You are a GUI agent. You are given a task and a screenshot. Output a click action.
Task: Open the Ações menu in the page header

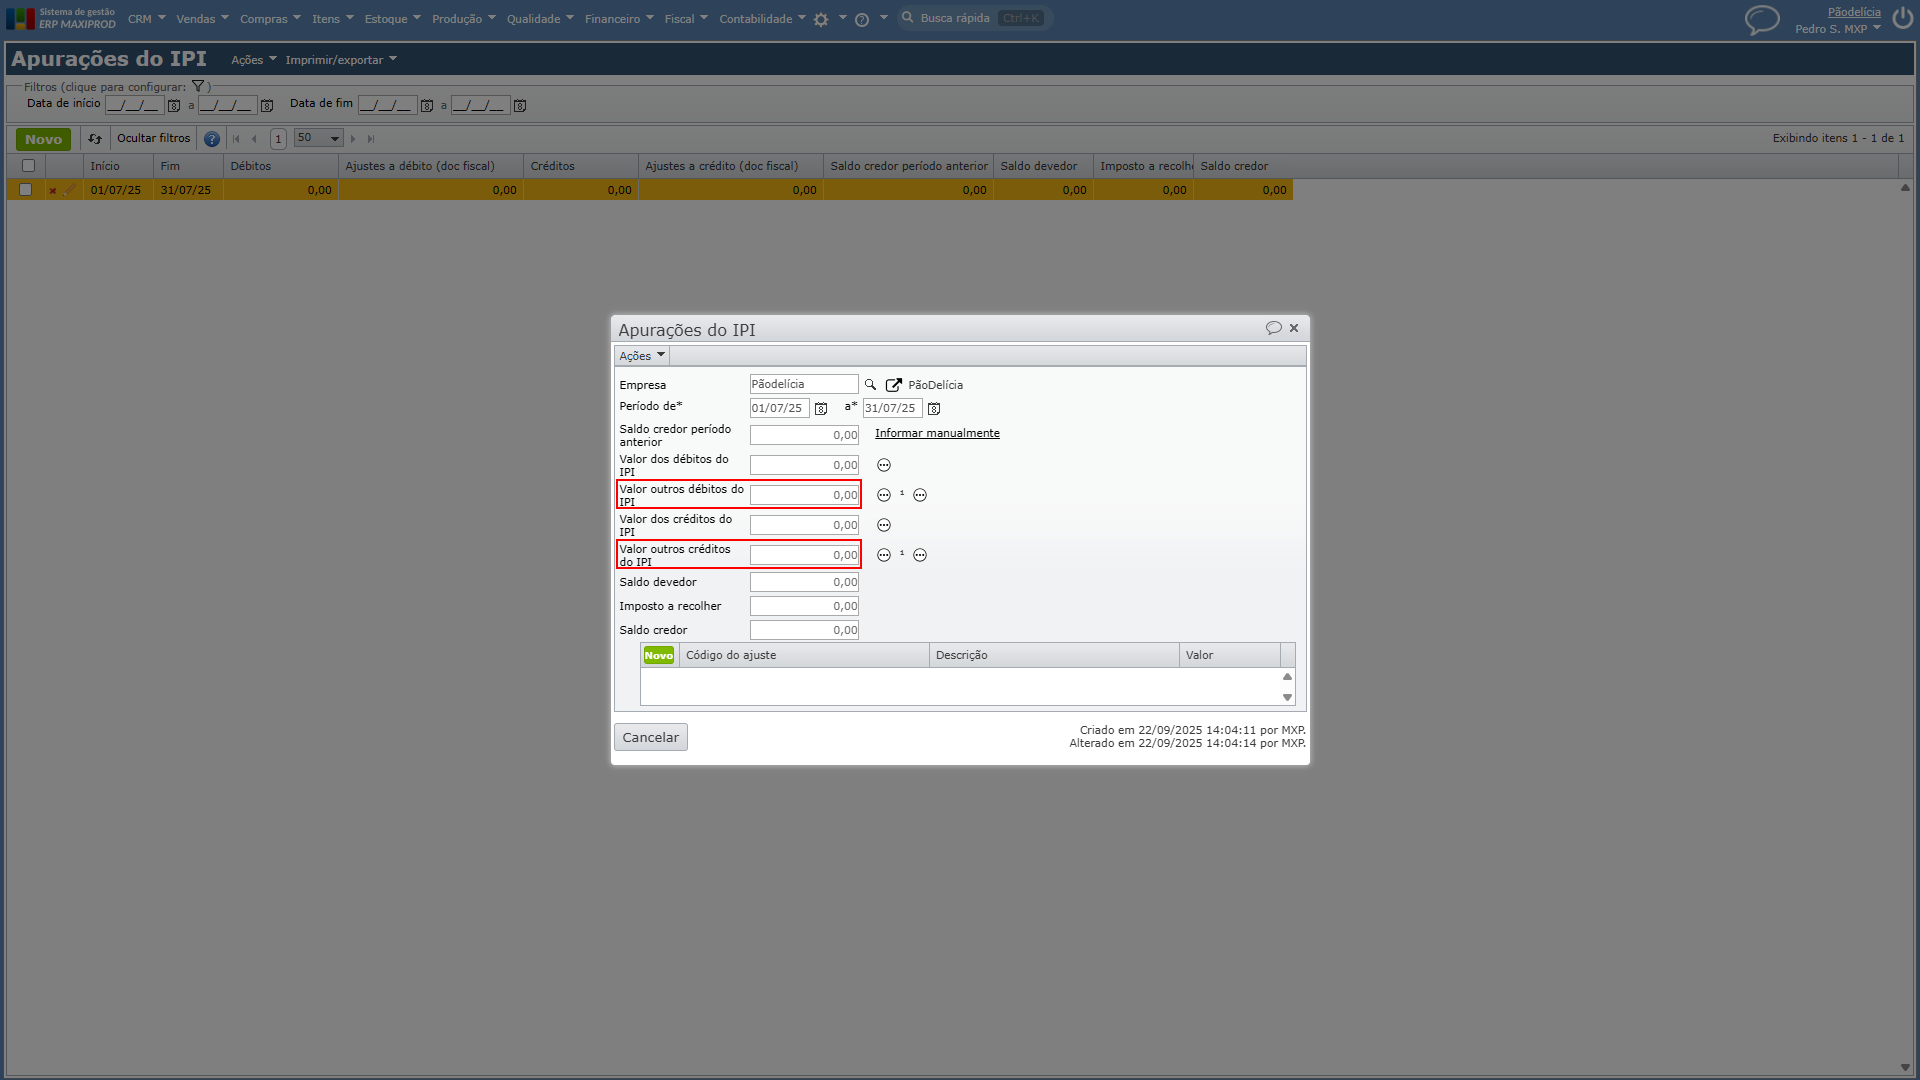[x=254, y=60]
